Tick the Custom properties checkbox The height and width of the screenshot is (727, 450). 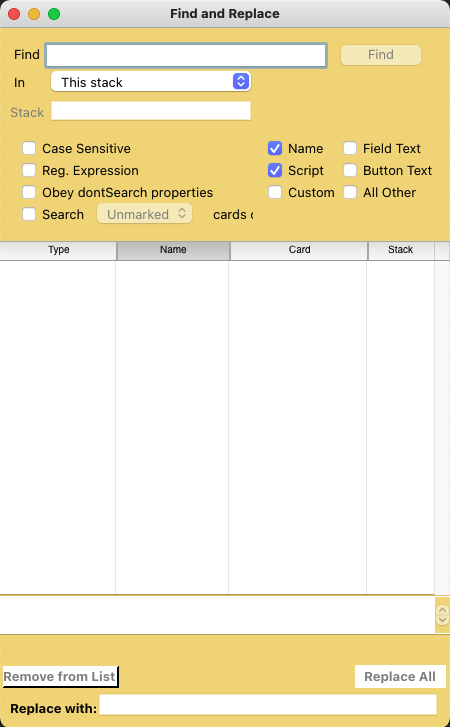coord(275,192)
